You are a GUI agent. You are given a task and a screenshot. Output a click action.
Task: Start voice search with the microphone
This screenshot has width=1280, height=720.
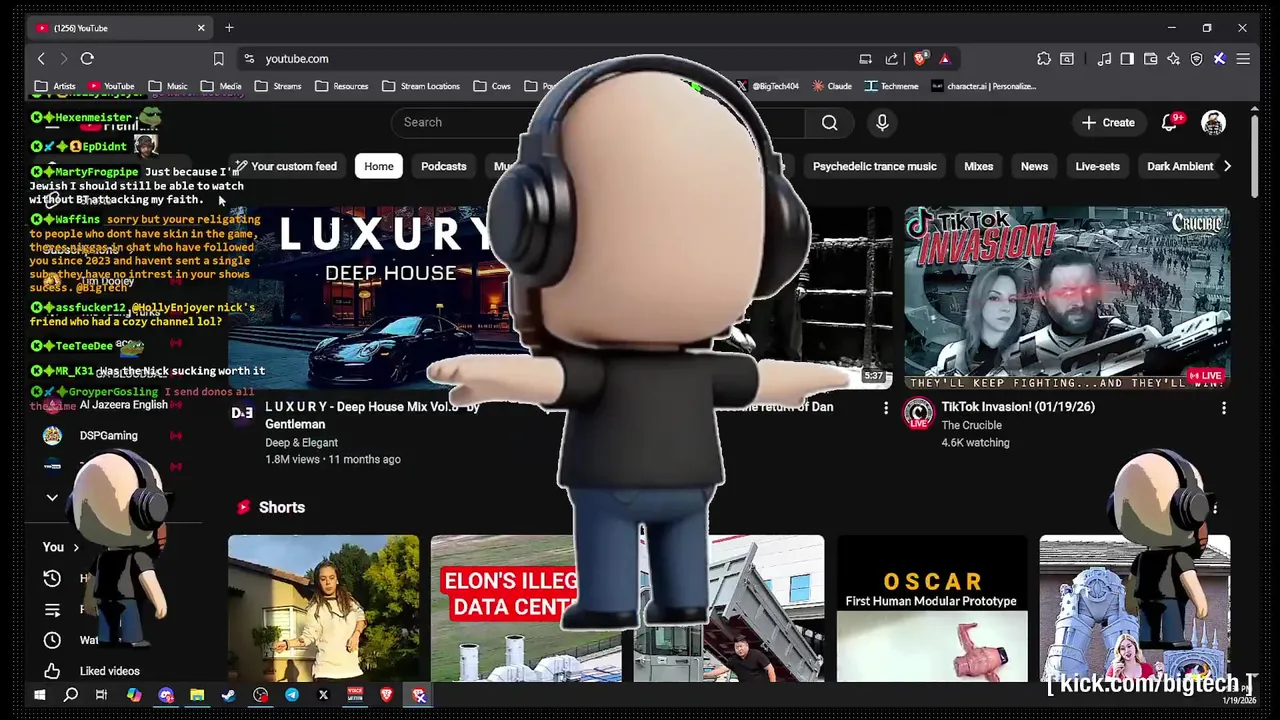coord(882,122)
